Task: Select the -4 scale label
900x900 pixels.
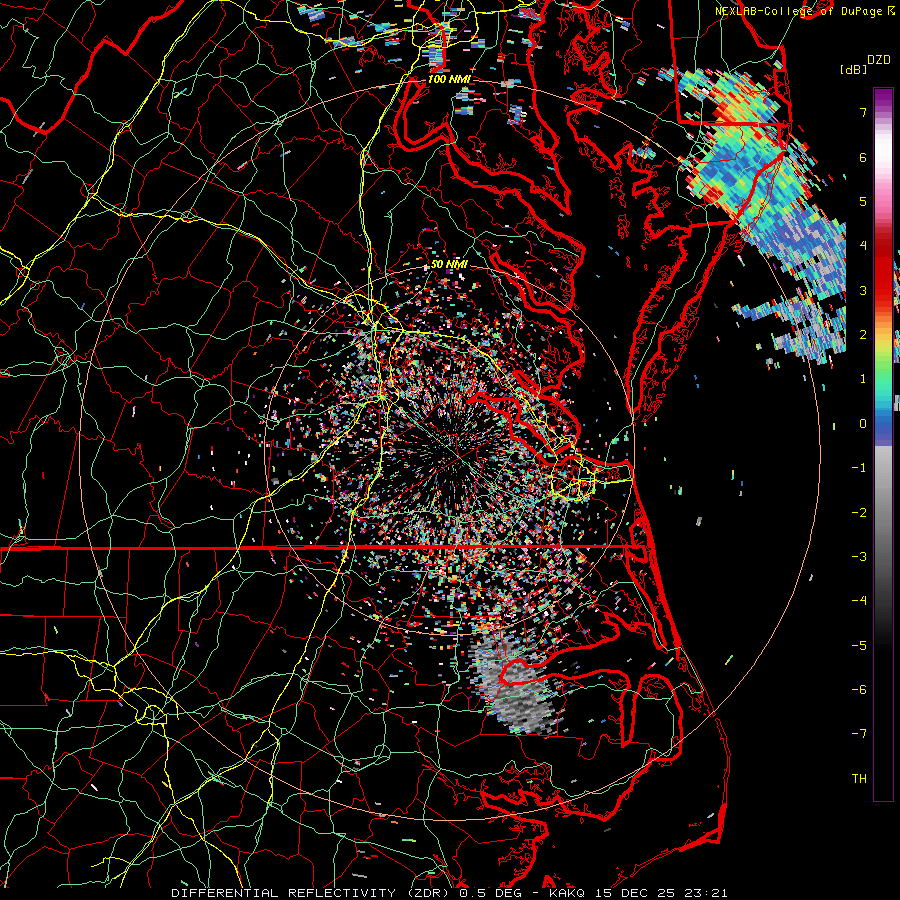Action: tap(859, 601)
